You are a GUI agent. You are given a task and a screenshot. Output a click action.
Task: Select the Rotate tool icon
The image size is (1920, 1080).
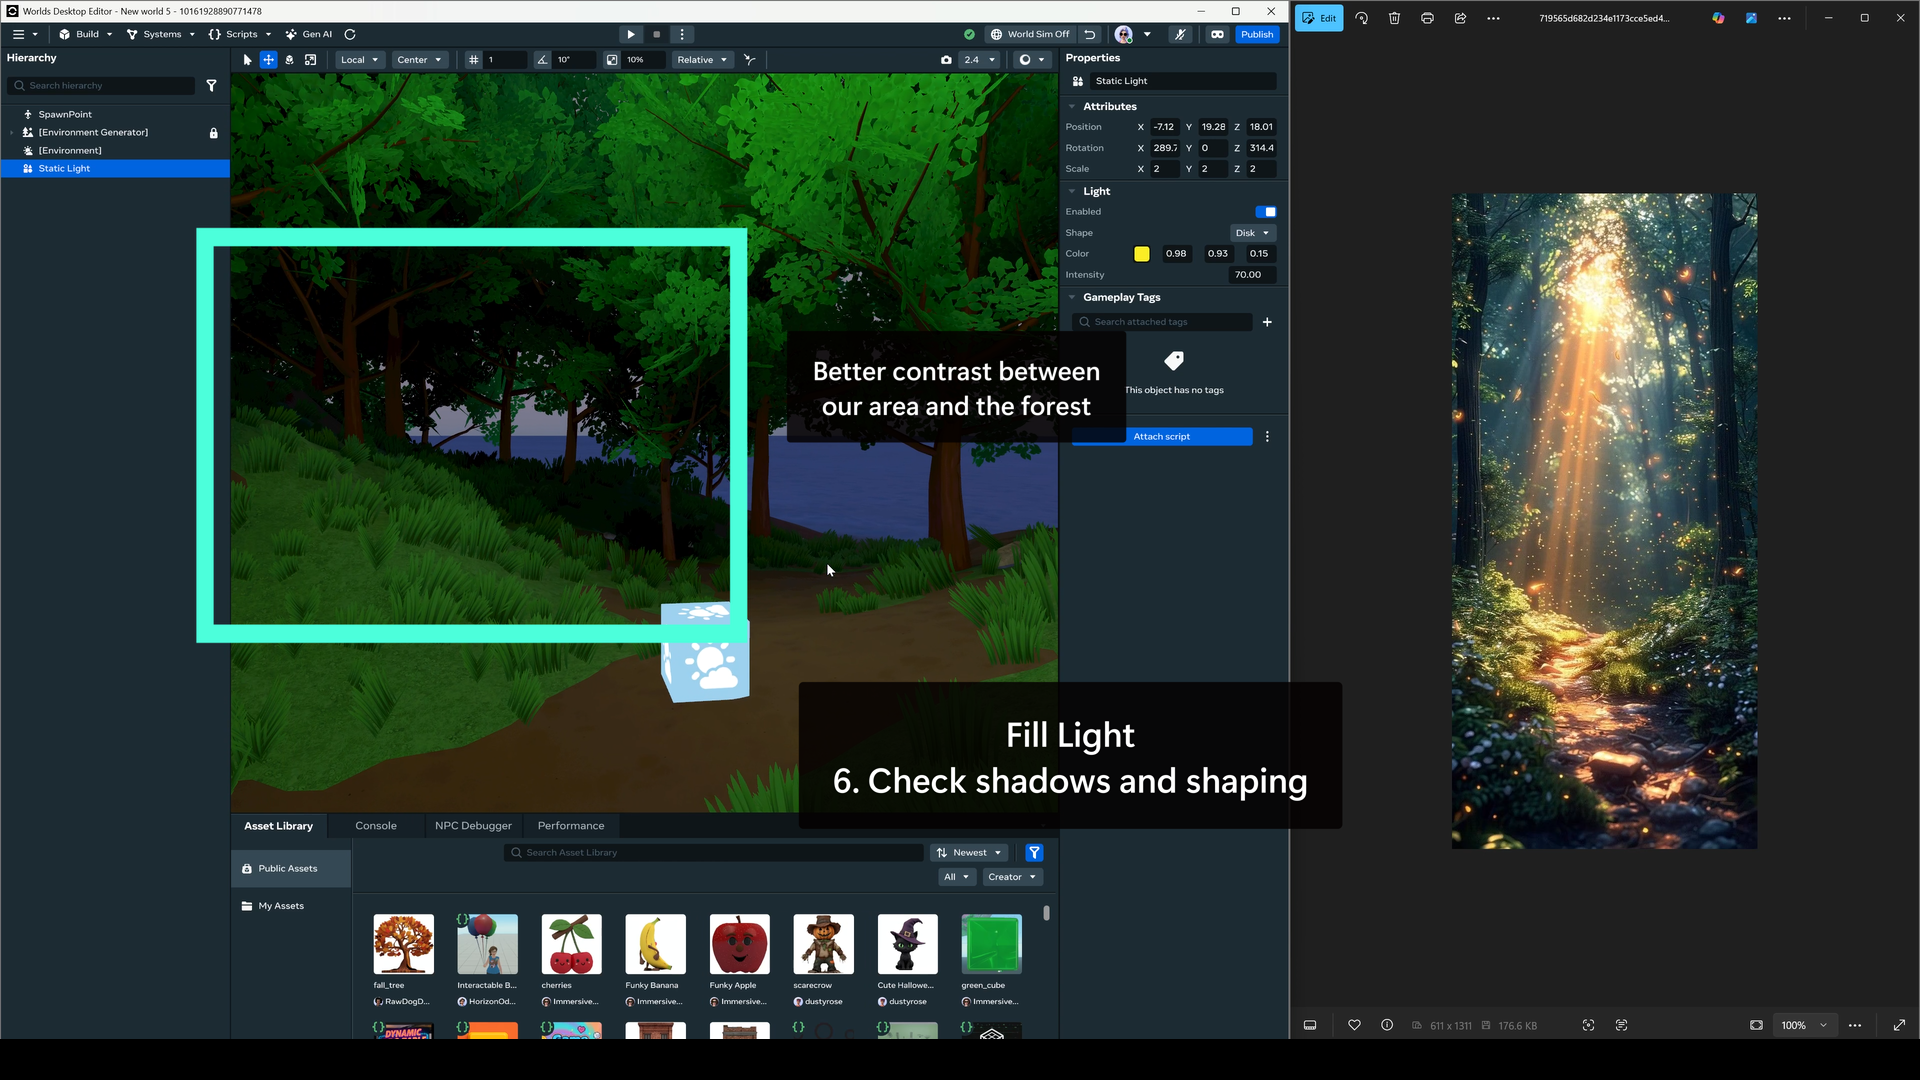pyautogui.click(x=289, y=60)
